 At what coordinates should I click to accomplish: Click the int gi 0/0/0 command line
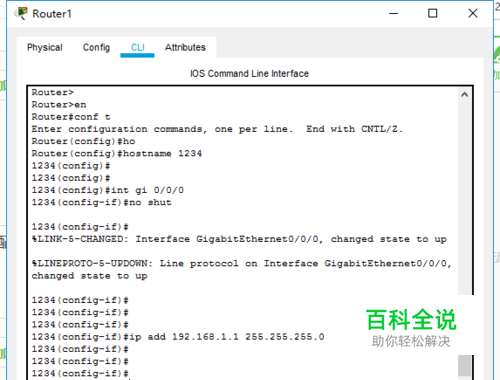[108, 190]
